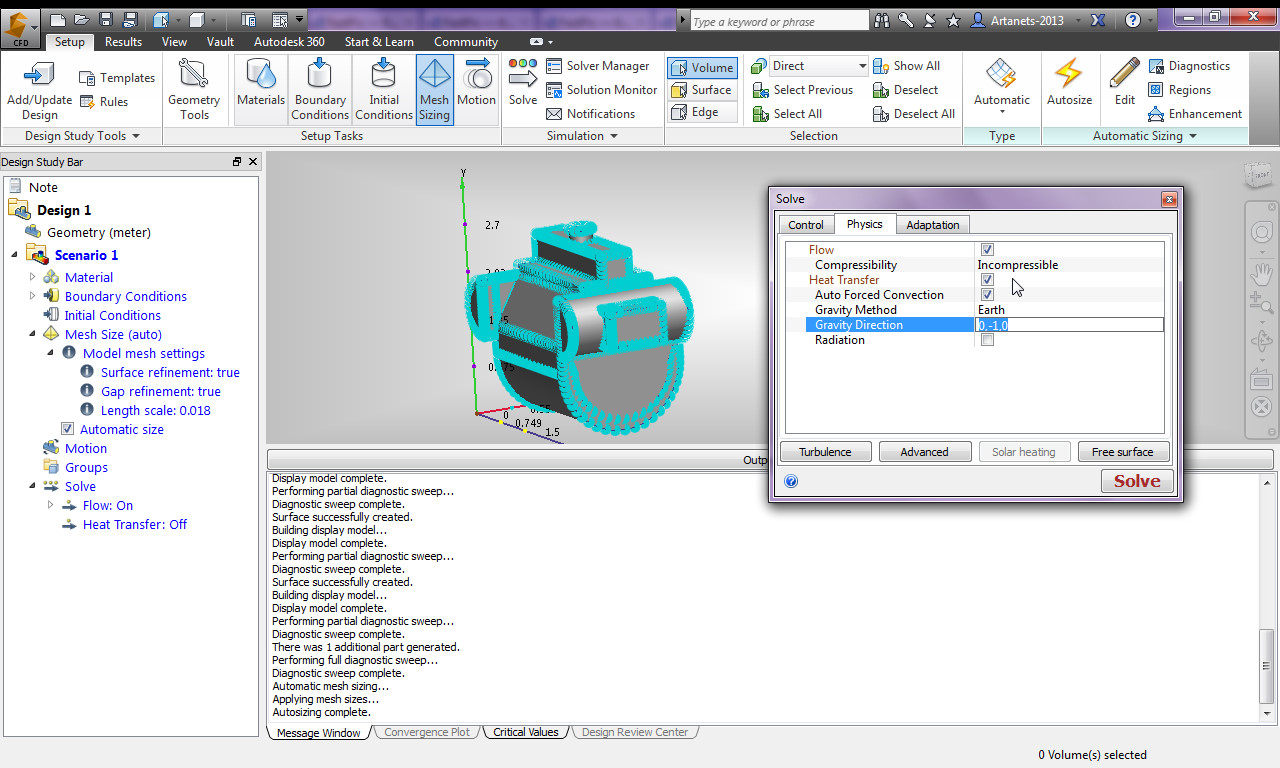Expand Design Study Tools panel menu
1280x768 pixels.
click(x=136, y=136)
